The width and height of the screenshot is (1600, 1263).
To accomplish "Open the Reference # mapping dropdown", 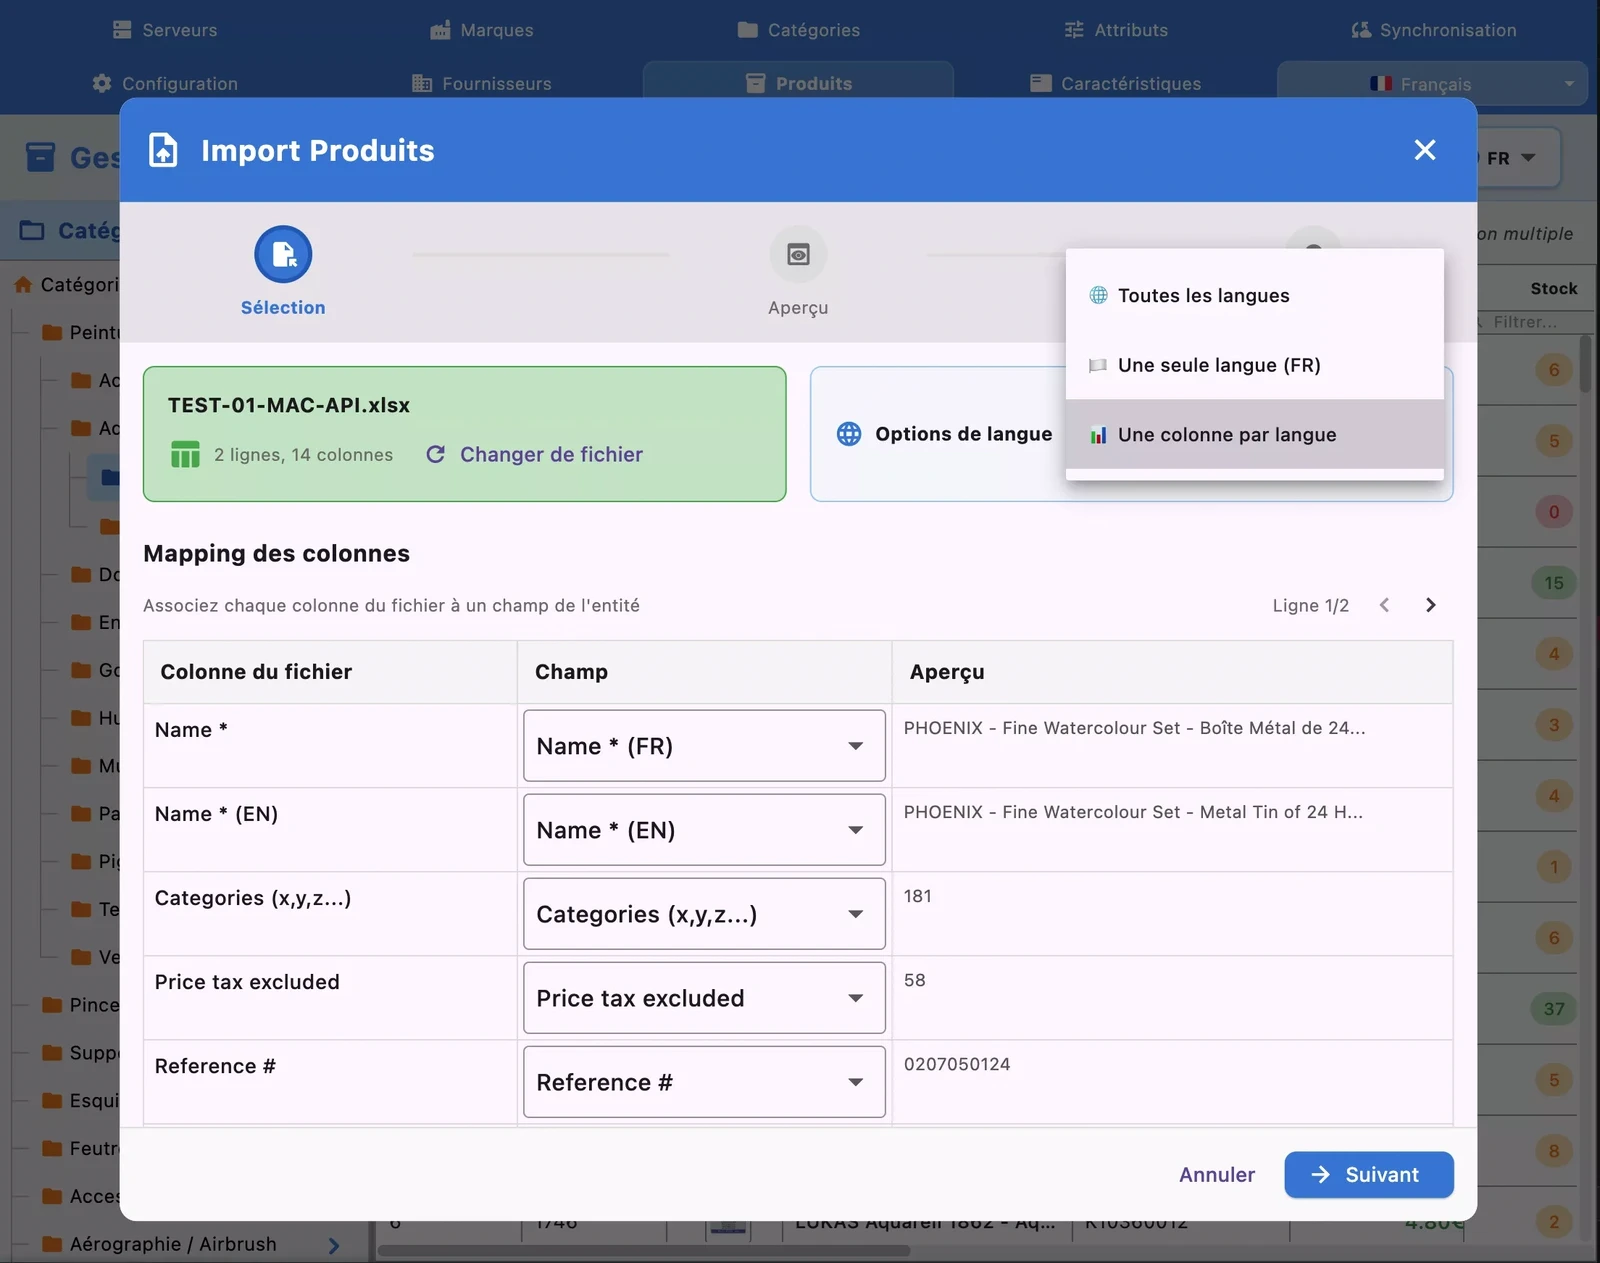I will (x=703, y=1082).
